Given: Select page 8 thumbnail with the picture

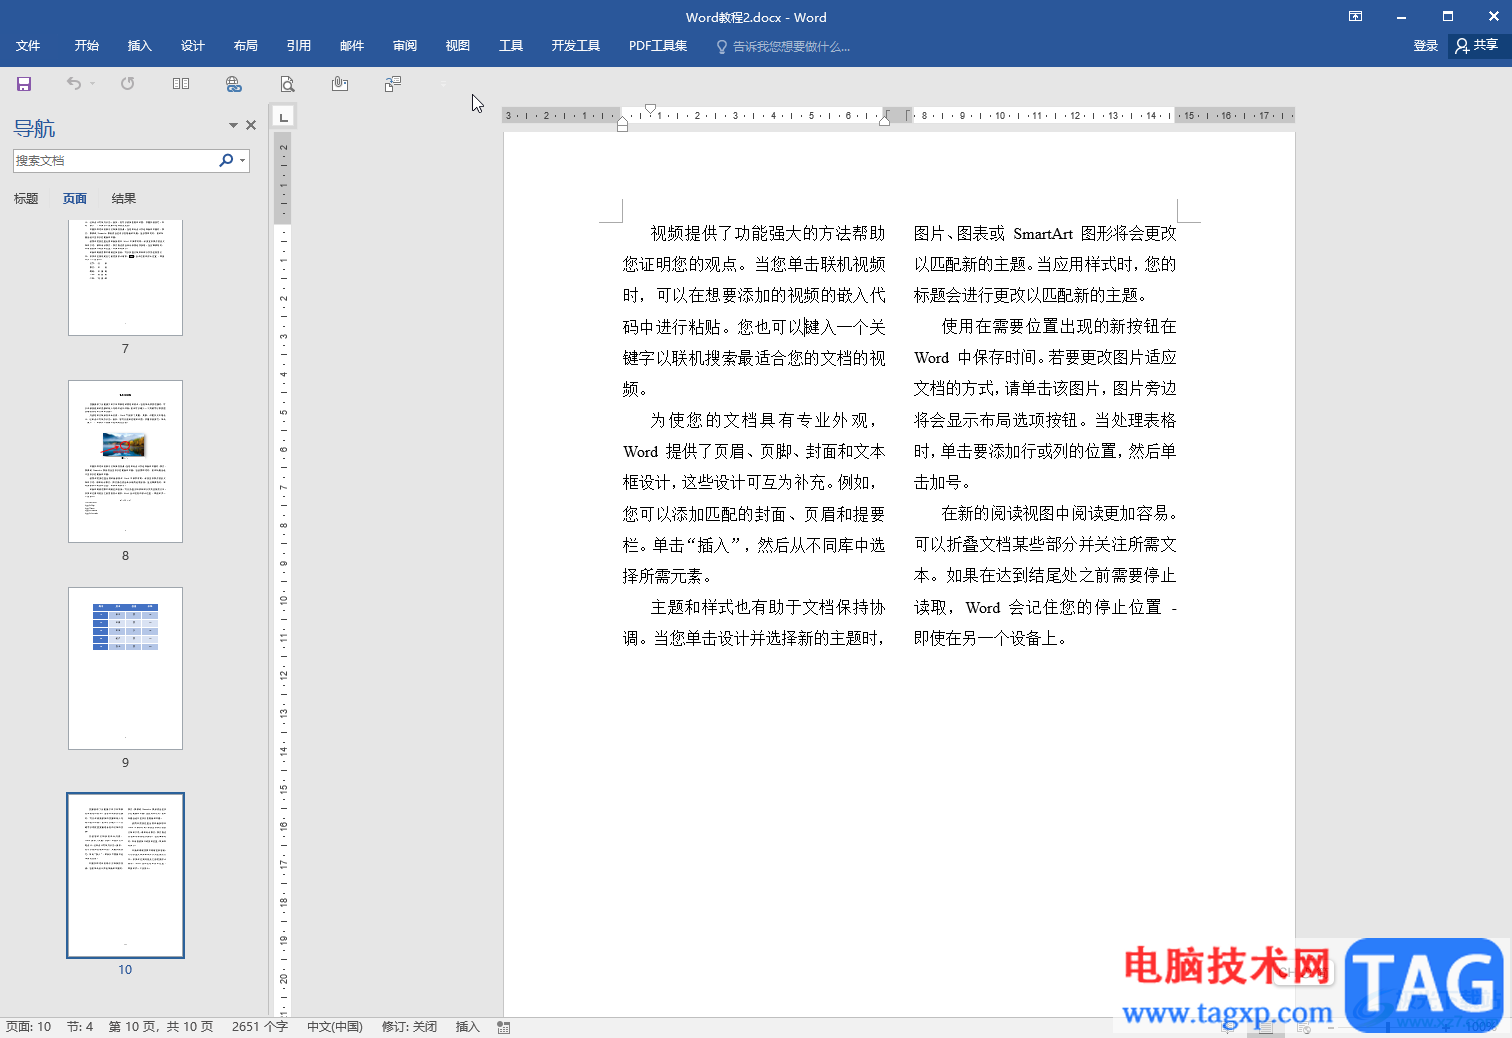Looking at the screenshot, I should [125, 461].
